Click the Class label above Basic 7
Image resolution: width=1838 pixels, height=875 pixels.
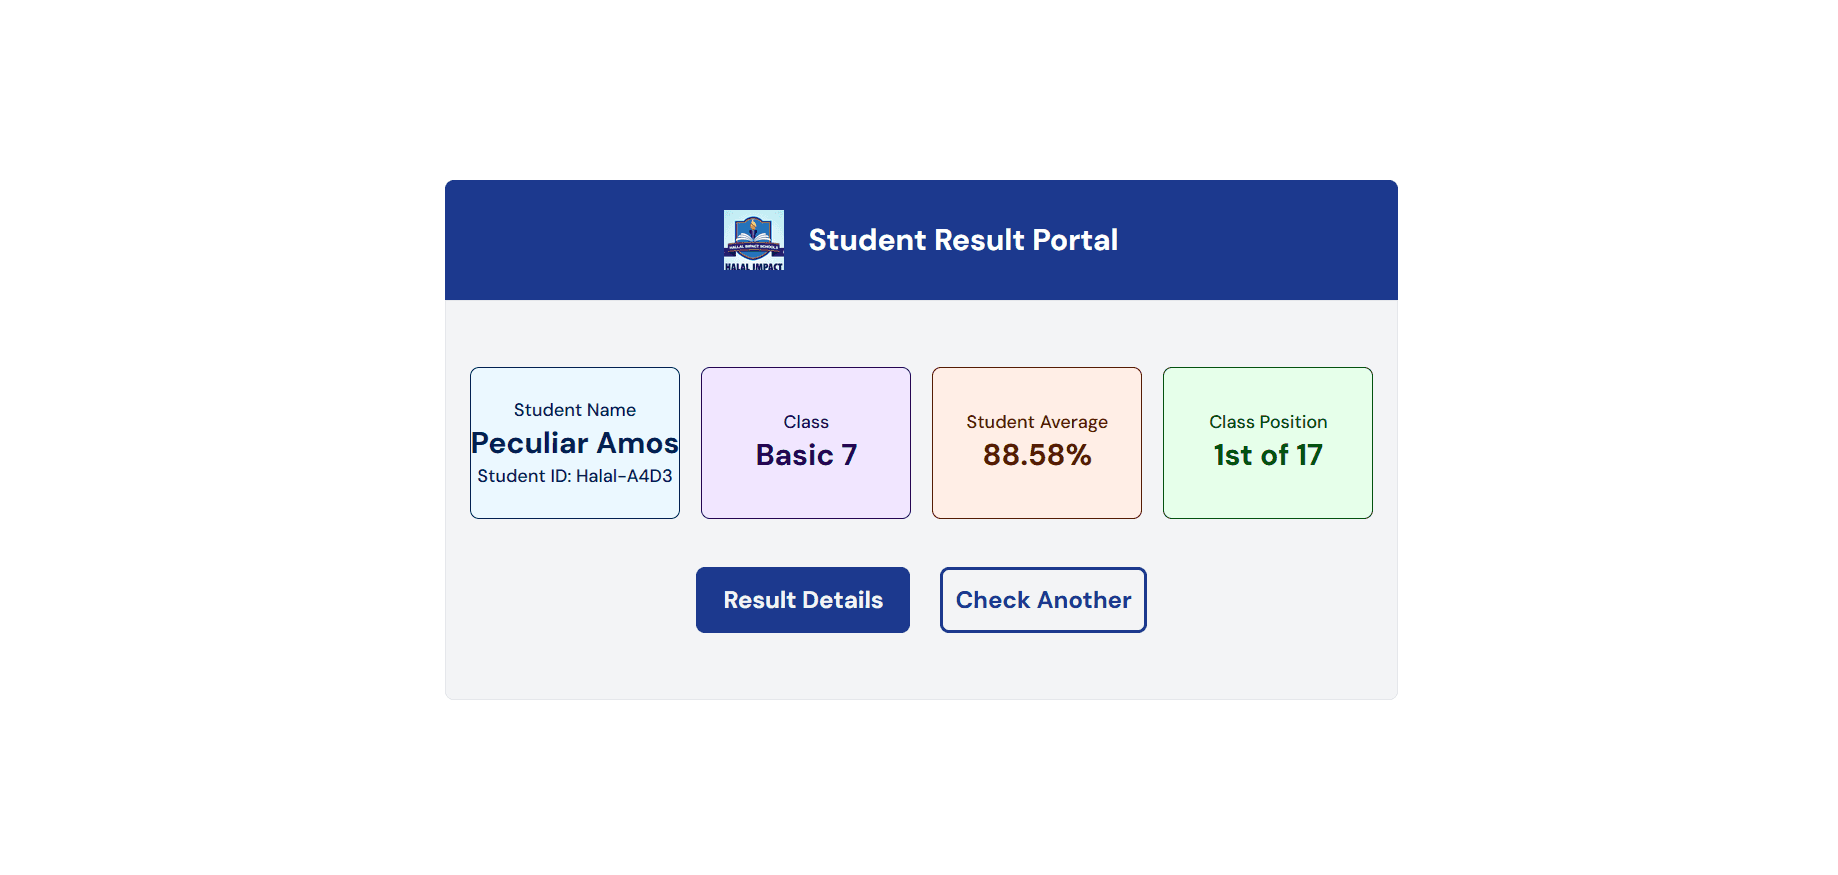(x=806, y=422)
